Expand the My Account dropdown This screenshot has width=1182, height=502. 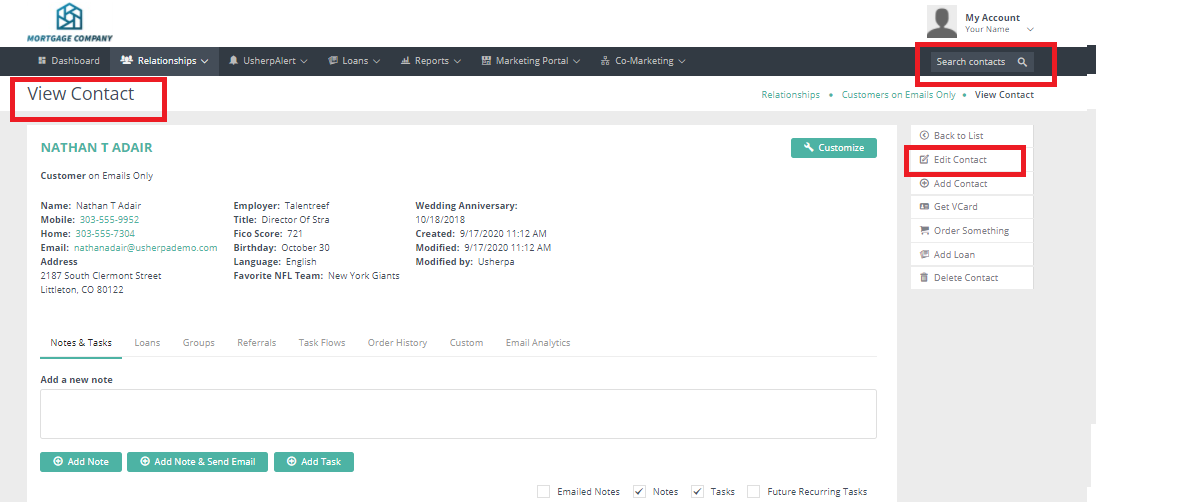pos(1029,29)
